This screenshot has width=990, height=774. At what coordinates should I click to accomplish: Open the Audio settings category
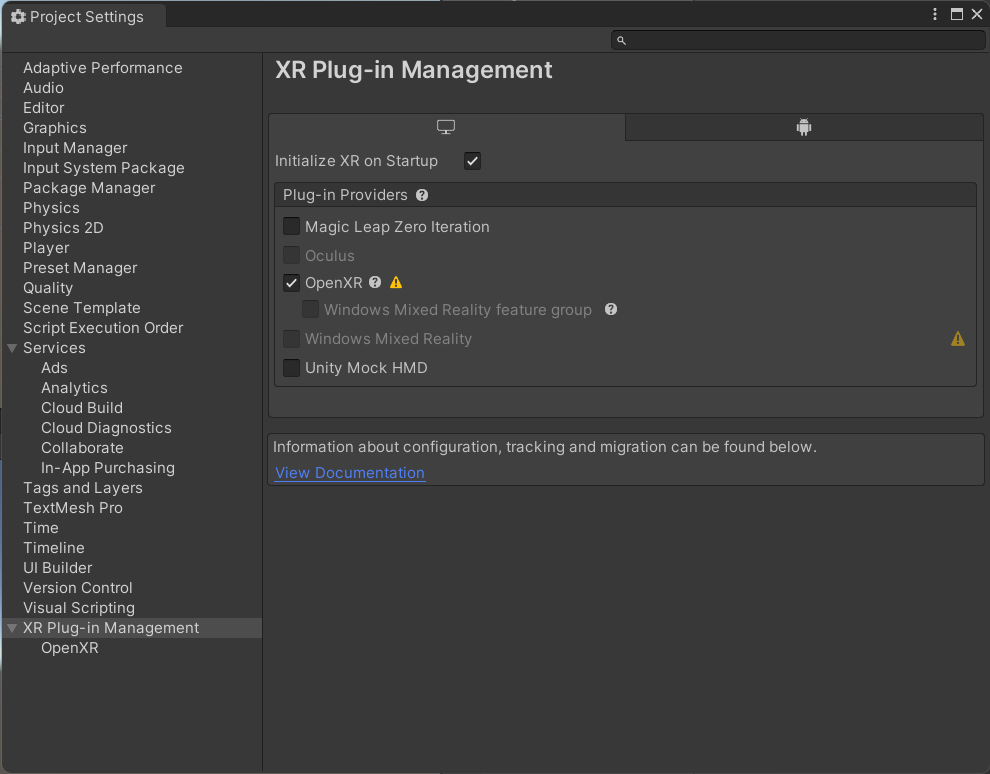(x=43, y=88)
